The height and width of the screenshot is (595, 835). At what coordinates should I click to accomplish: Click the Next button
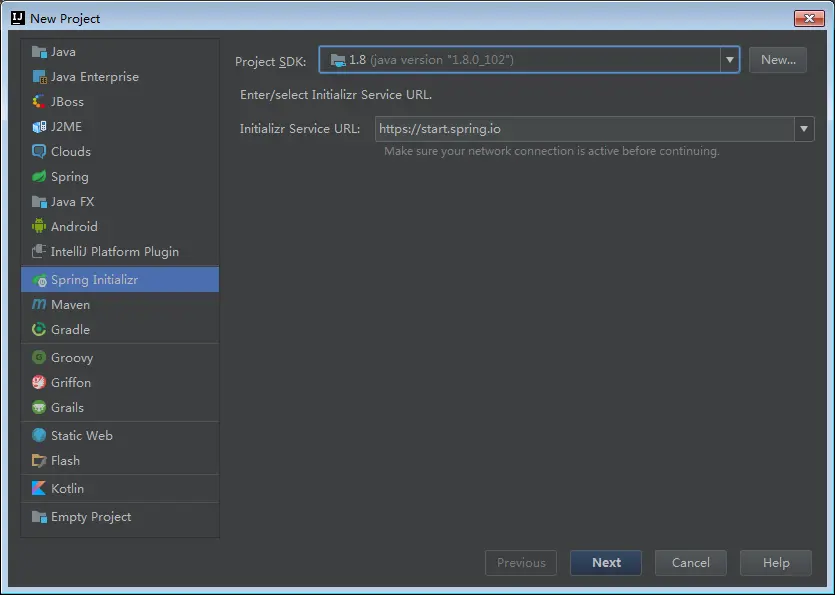606,563
